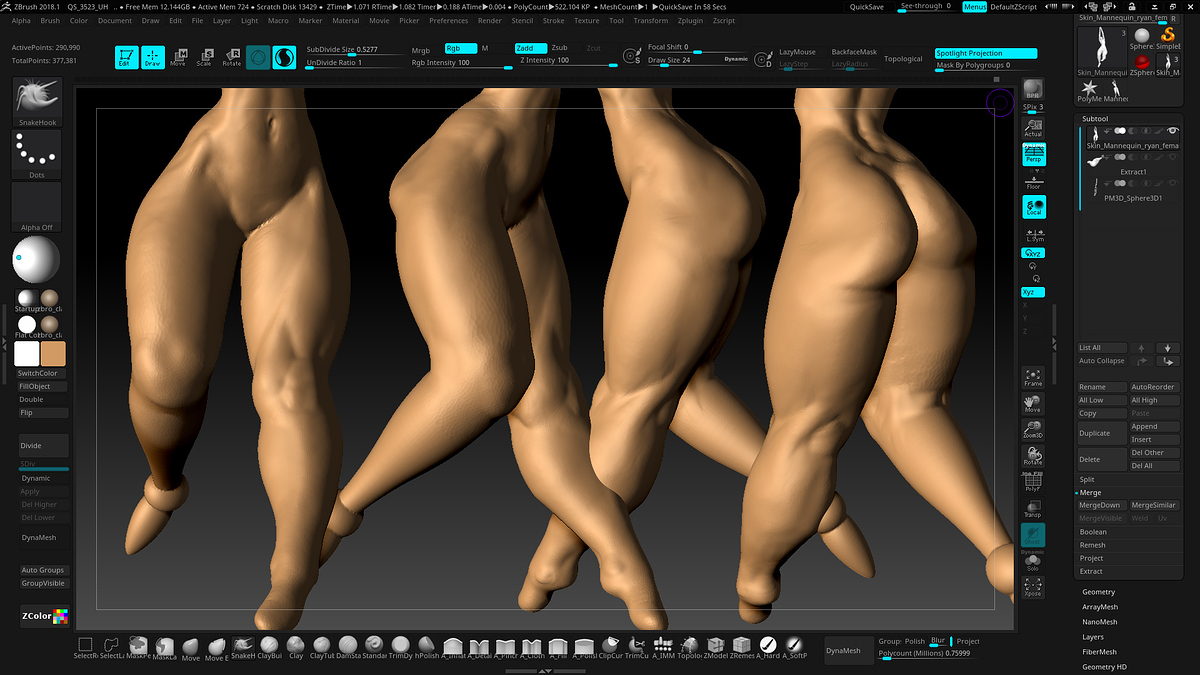Select the ZModeler brush
1200x675 pixels.
coord(715,647)
